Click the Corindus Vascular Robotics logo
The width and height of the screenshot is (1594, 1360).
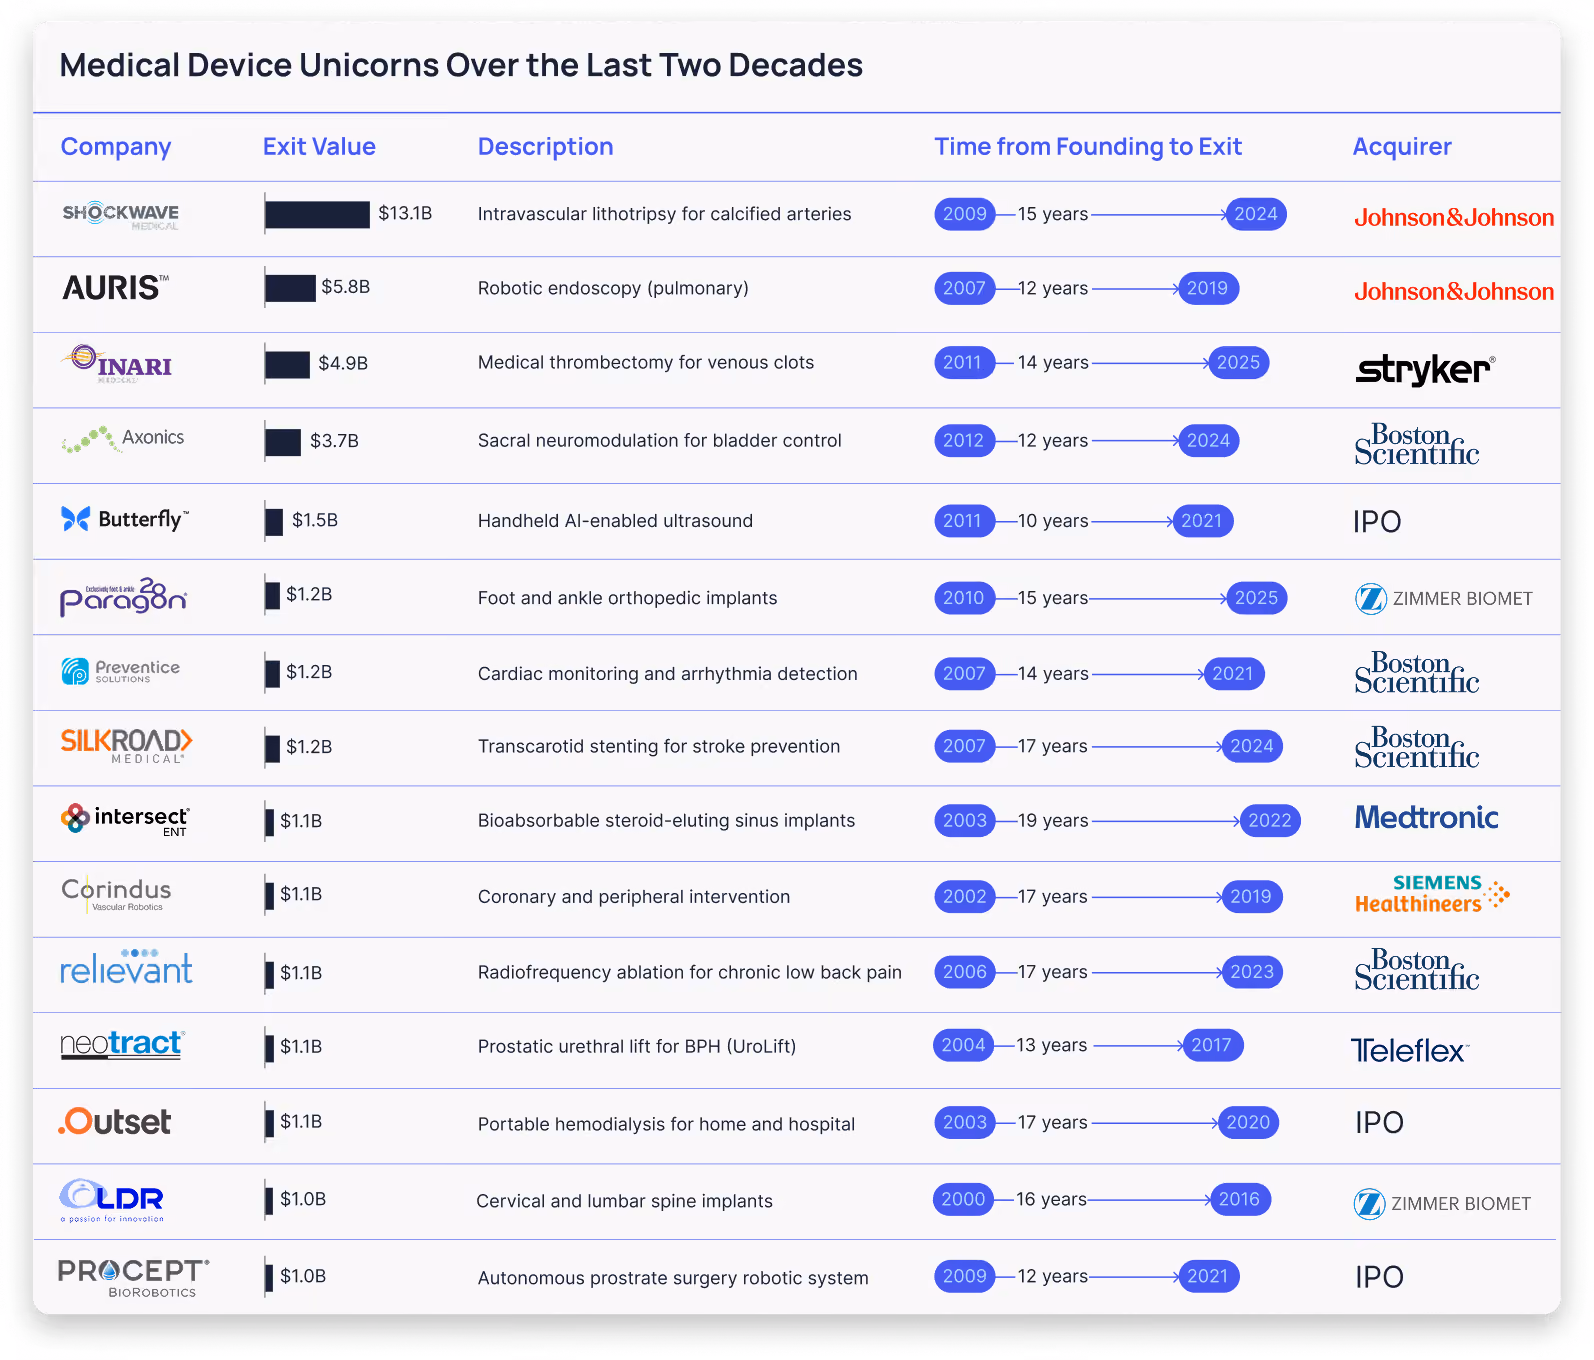coord(116,894)
